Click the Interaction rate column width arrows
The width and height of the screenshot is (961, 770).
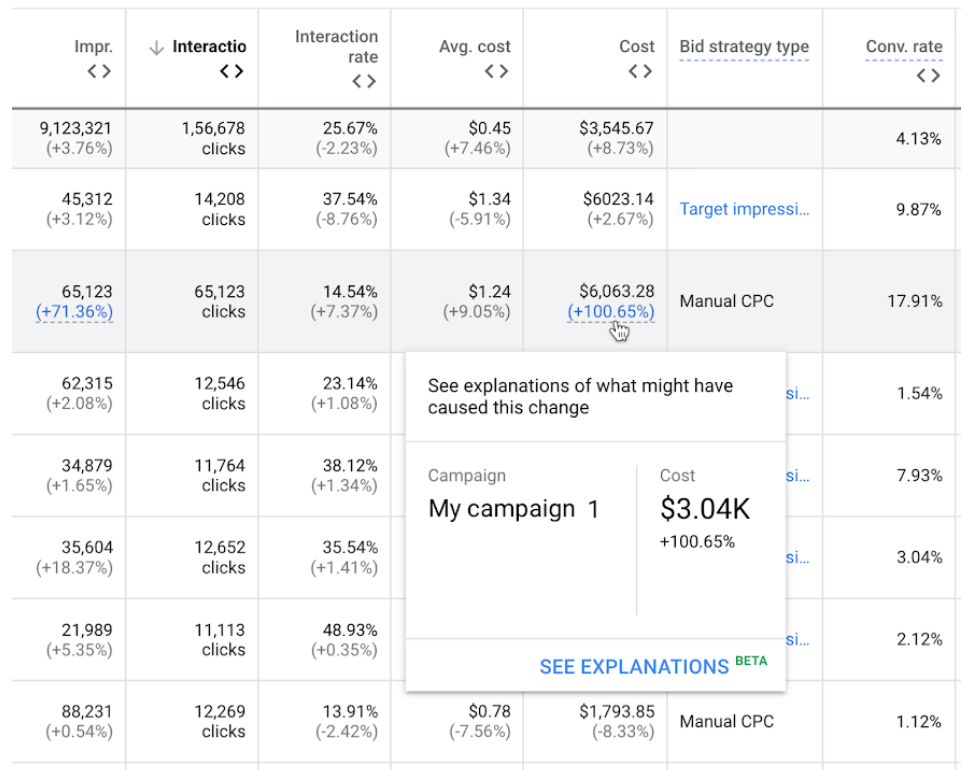[364, 81]
